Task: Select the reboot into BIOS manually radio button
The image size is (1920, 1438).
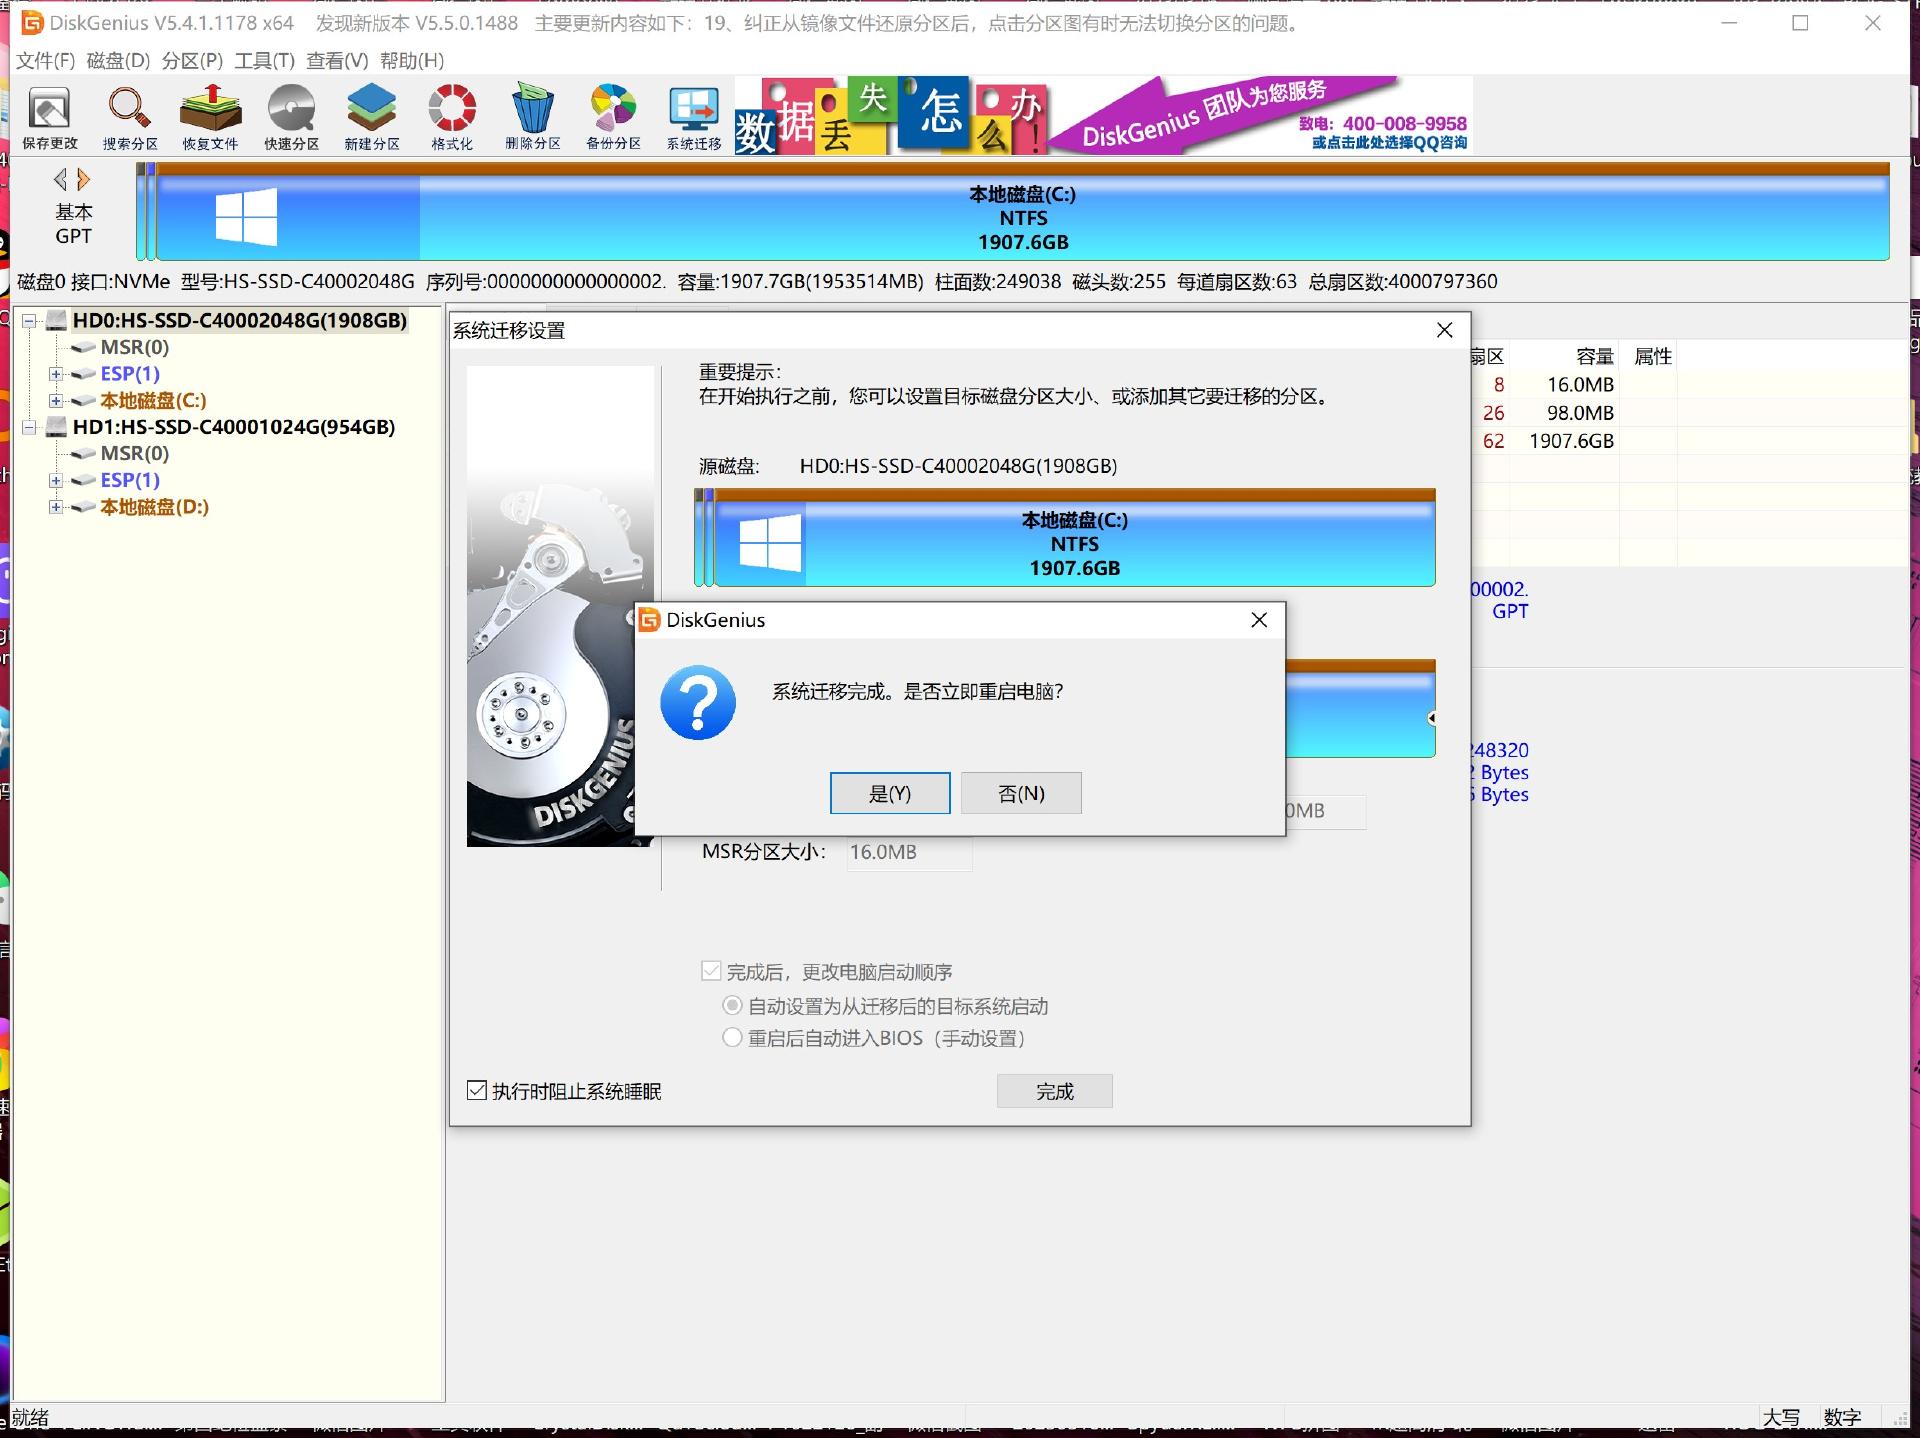Action: coord(732,1037)
